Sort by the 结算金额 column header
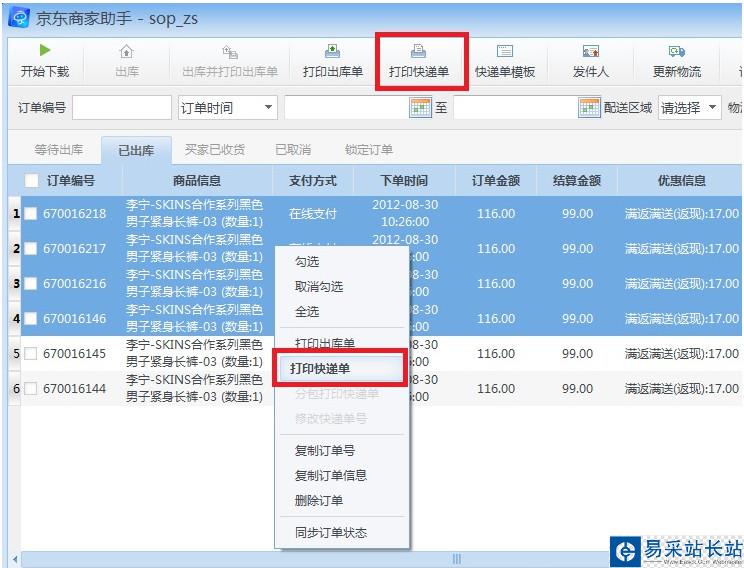 [577, 180]
